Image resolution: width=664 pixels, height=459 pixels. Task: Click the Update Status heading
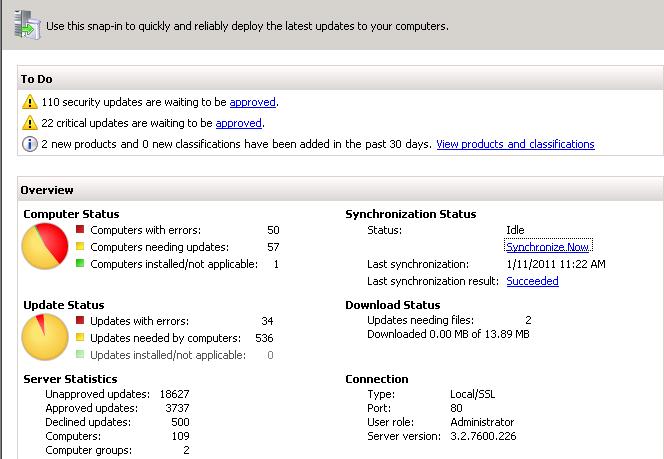(64, 305)
